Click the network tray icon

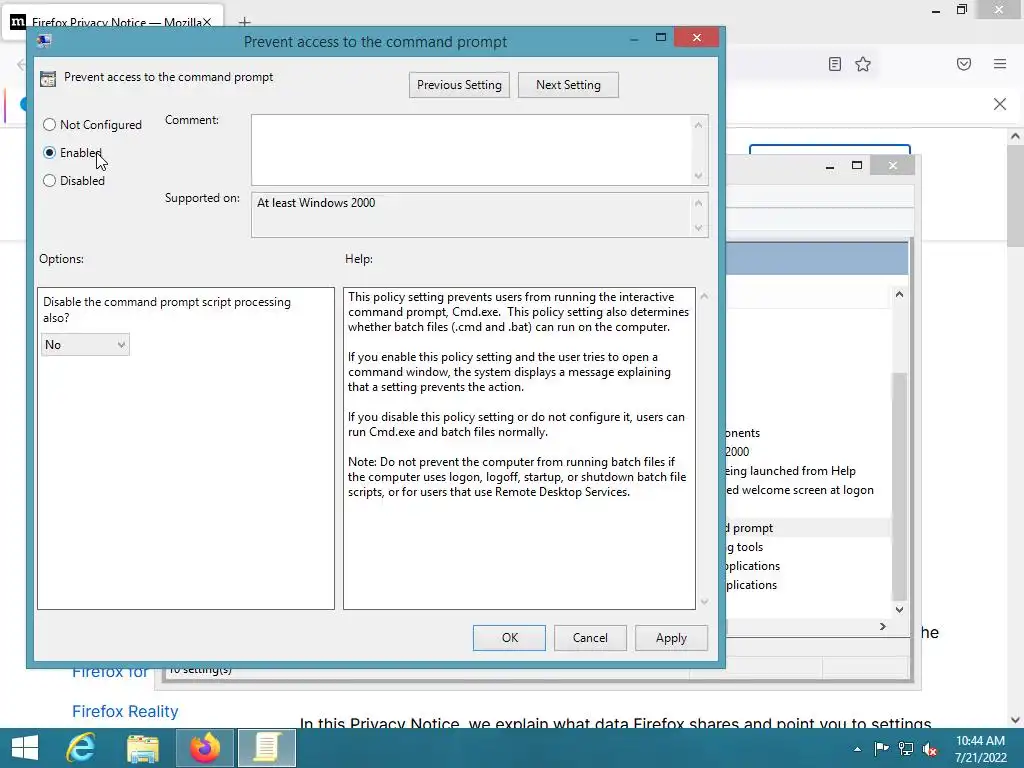click(906, 749)
